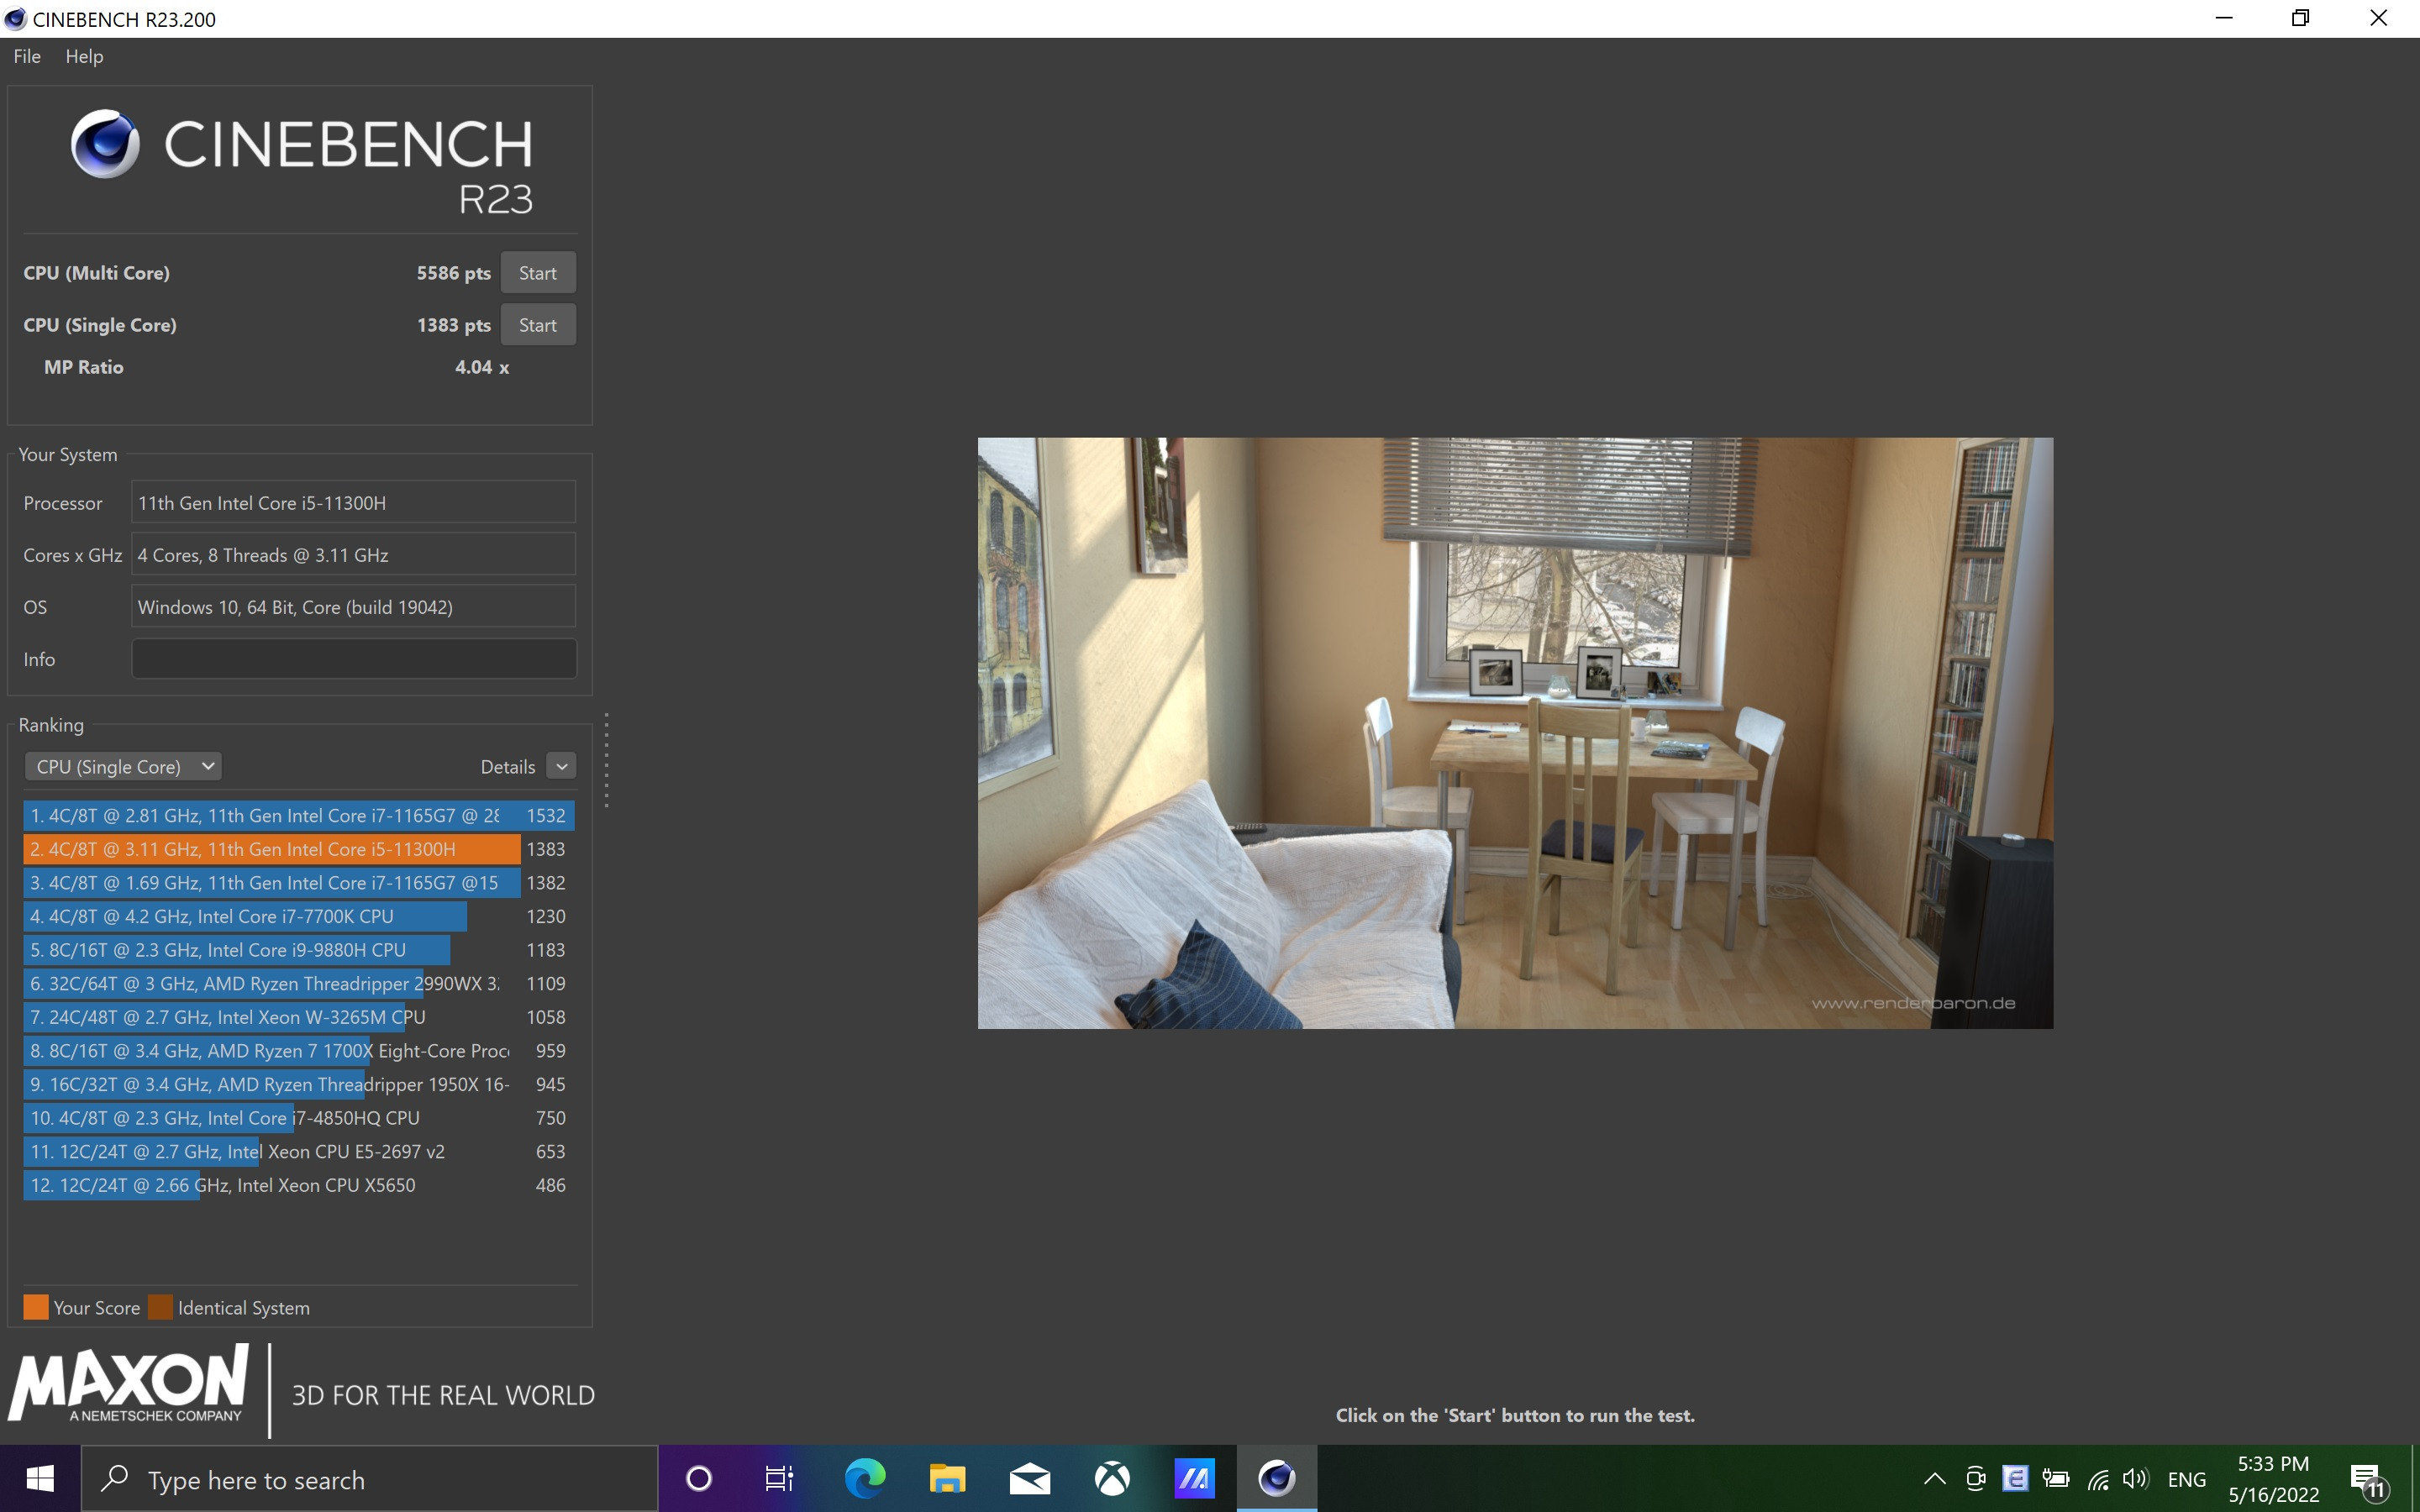Viewport: 2420px width, 1512px height.
Task: Focus the empty Info input field
Action: click(x=354, y=659)
